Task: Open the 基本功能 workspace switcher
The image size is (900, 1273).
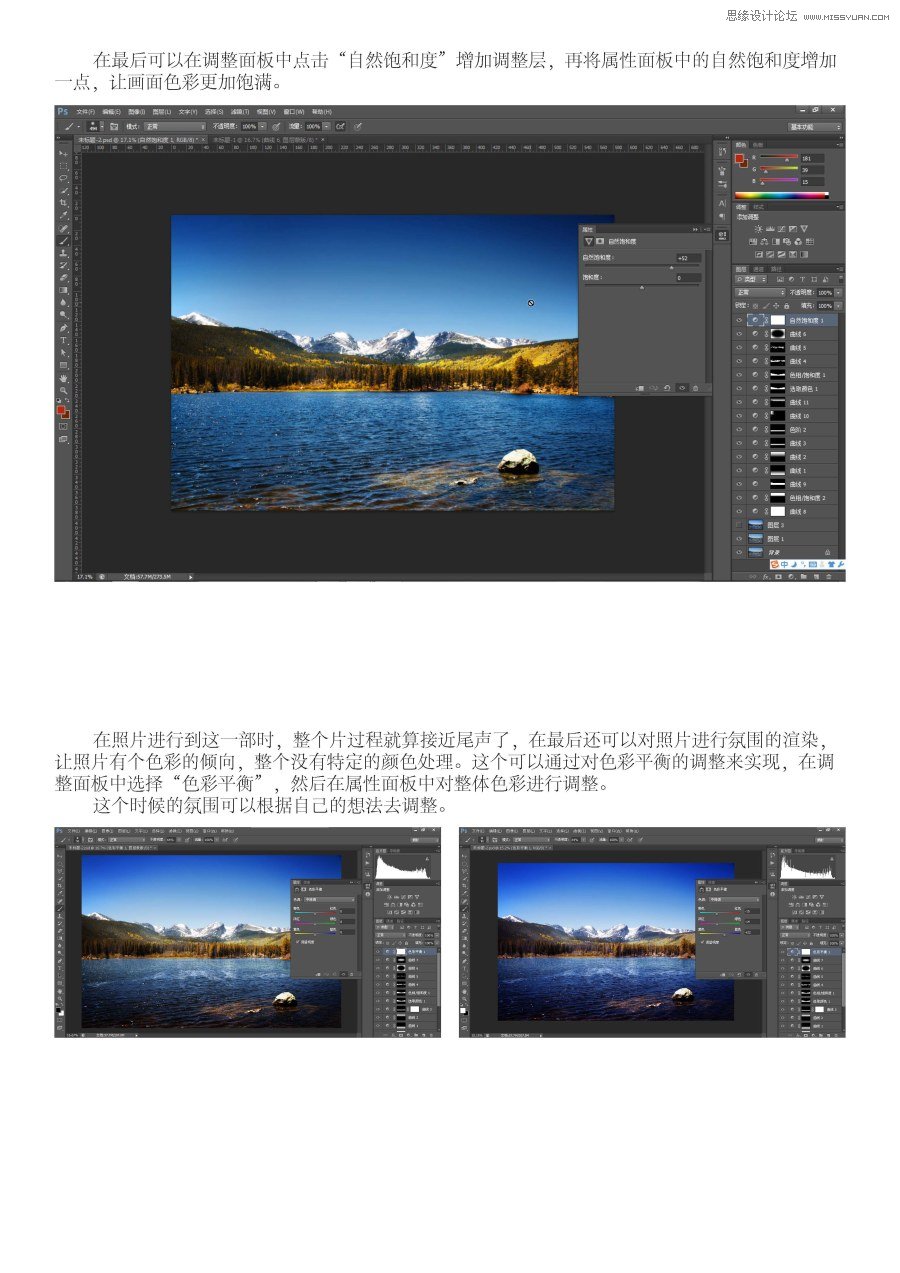Action: pos(815,127)
